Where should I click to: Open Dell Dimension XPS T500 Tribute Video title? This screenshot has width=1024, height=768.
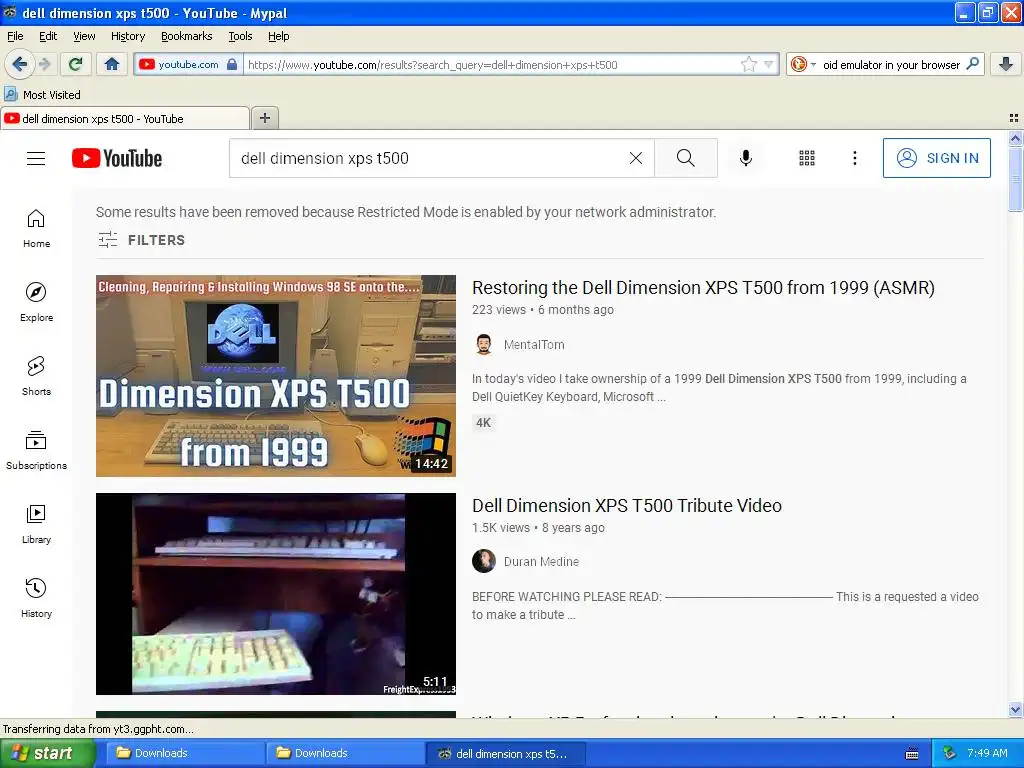627,505
